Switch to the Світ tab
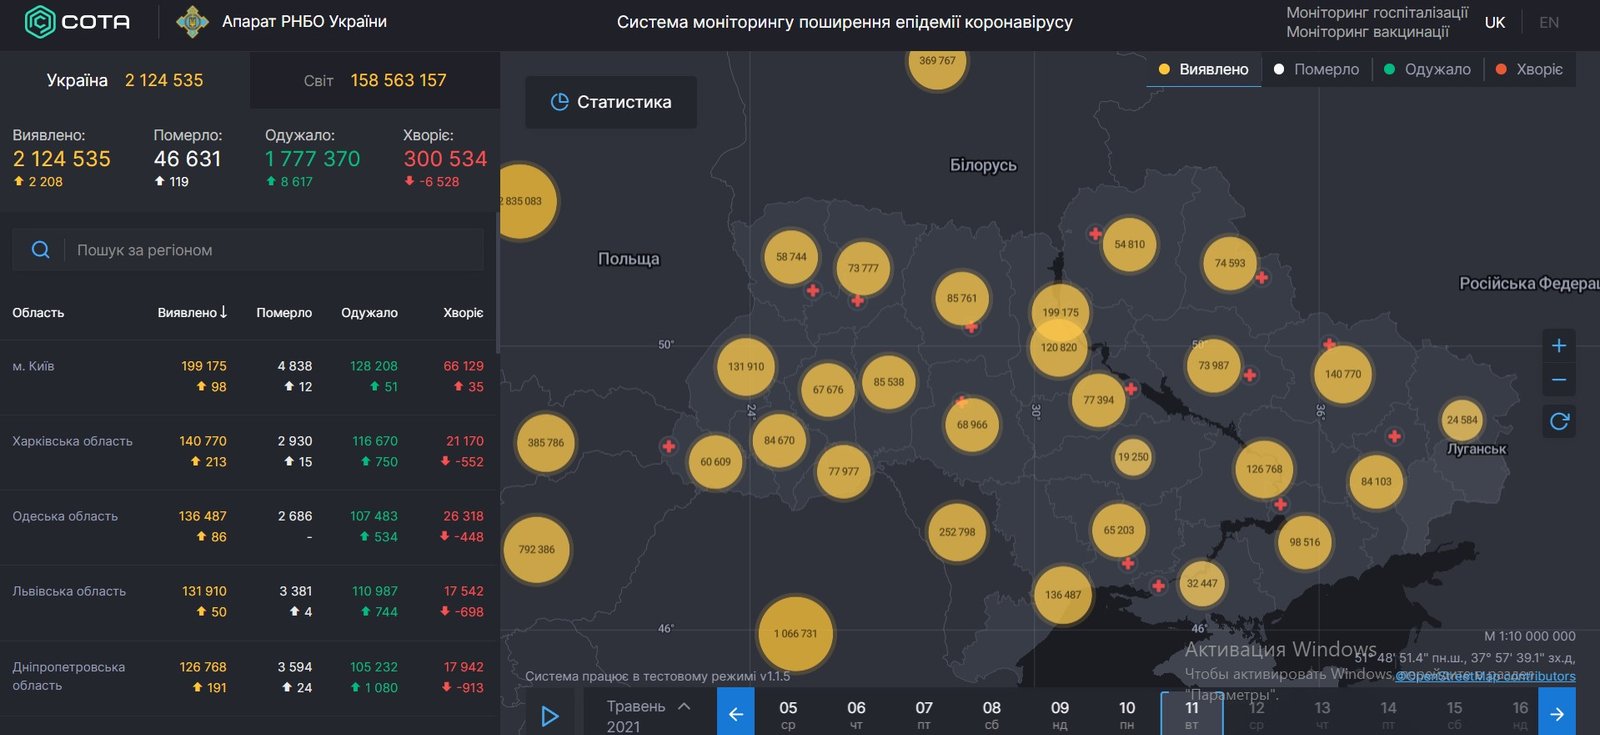 pyautogui.click(x=374, y=80)
